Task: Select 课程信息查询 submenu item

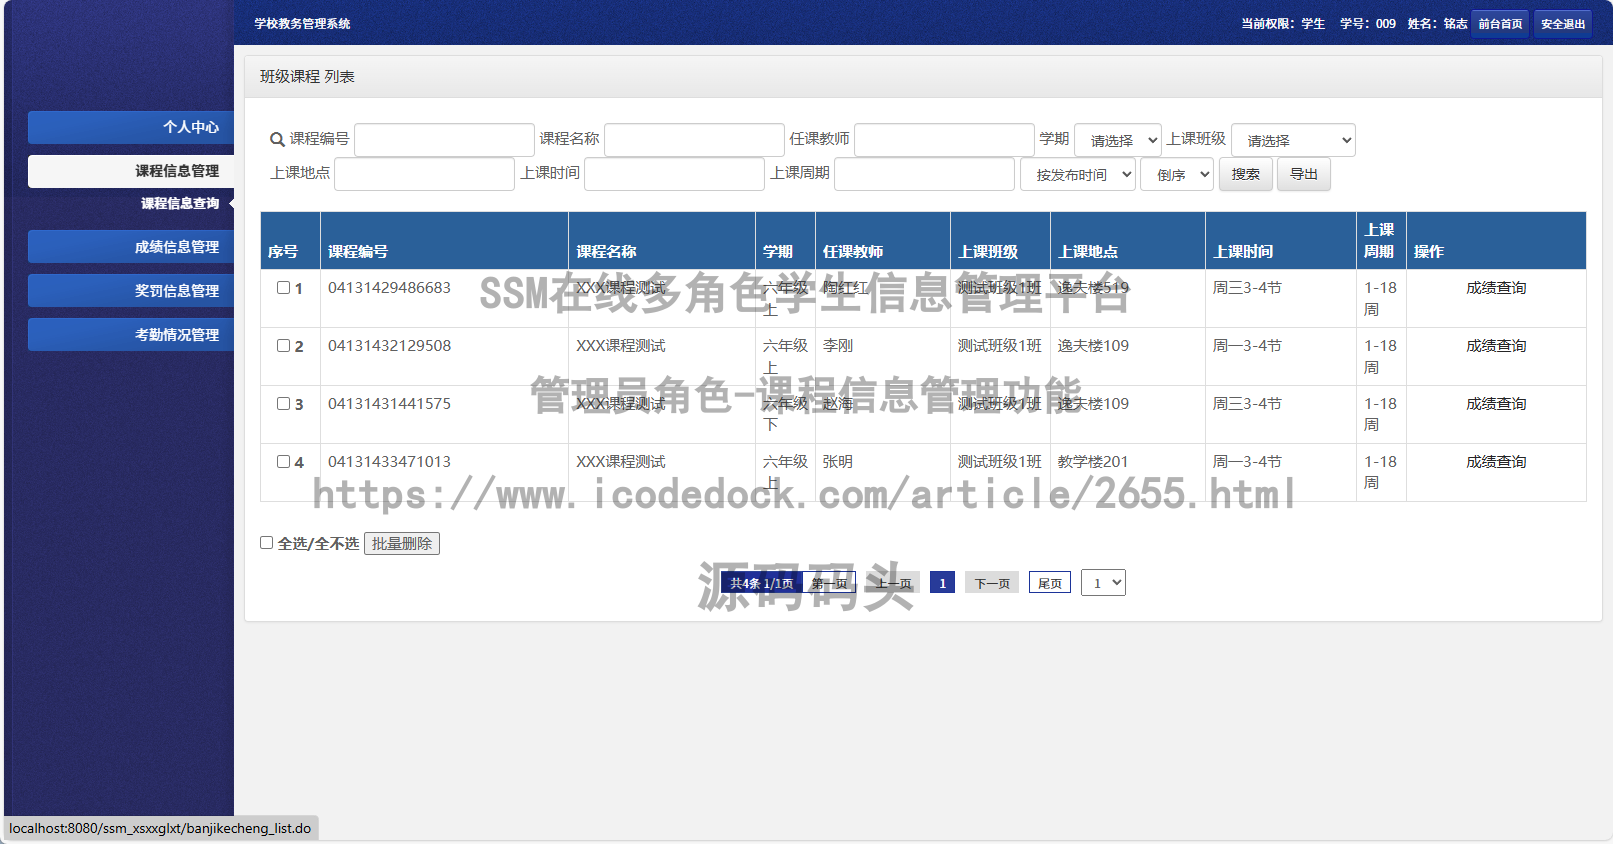Action: click(180, 203)
